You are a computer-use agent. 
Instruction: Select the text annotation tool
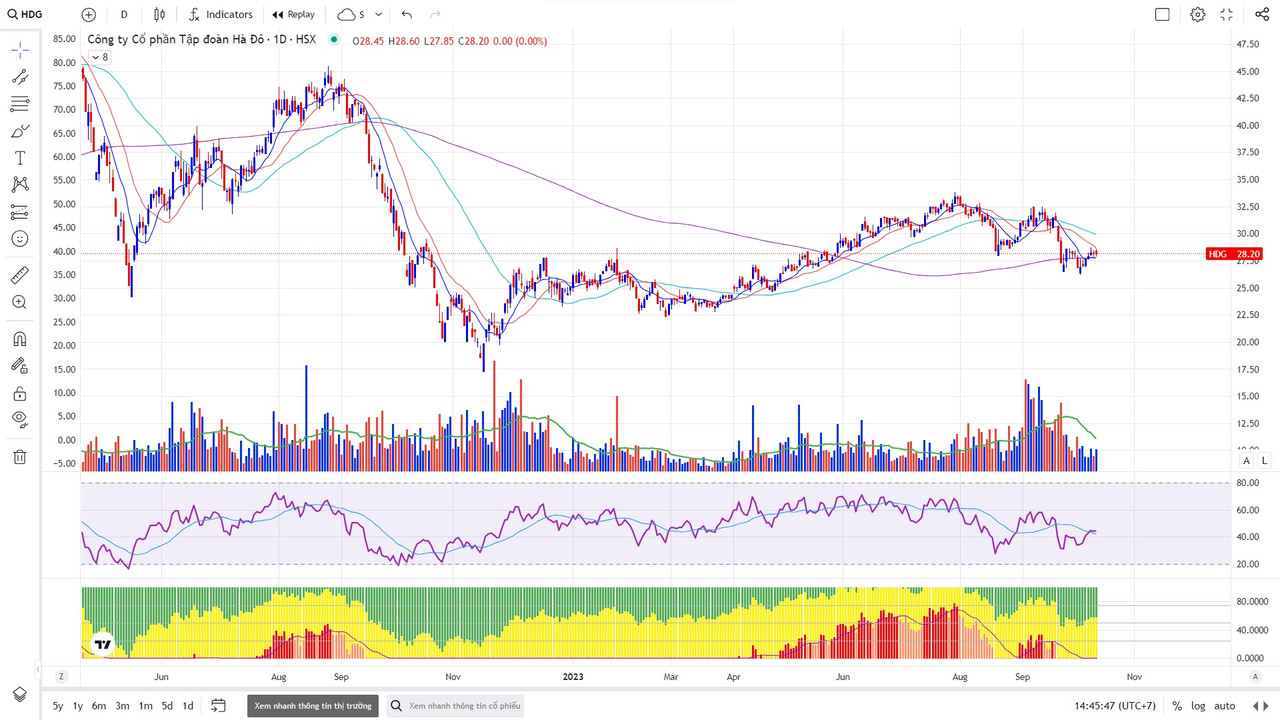20,158
